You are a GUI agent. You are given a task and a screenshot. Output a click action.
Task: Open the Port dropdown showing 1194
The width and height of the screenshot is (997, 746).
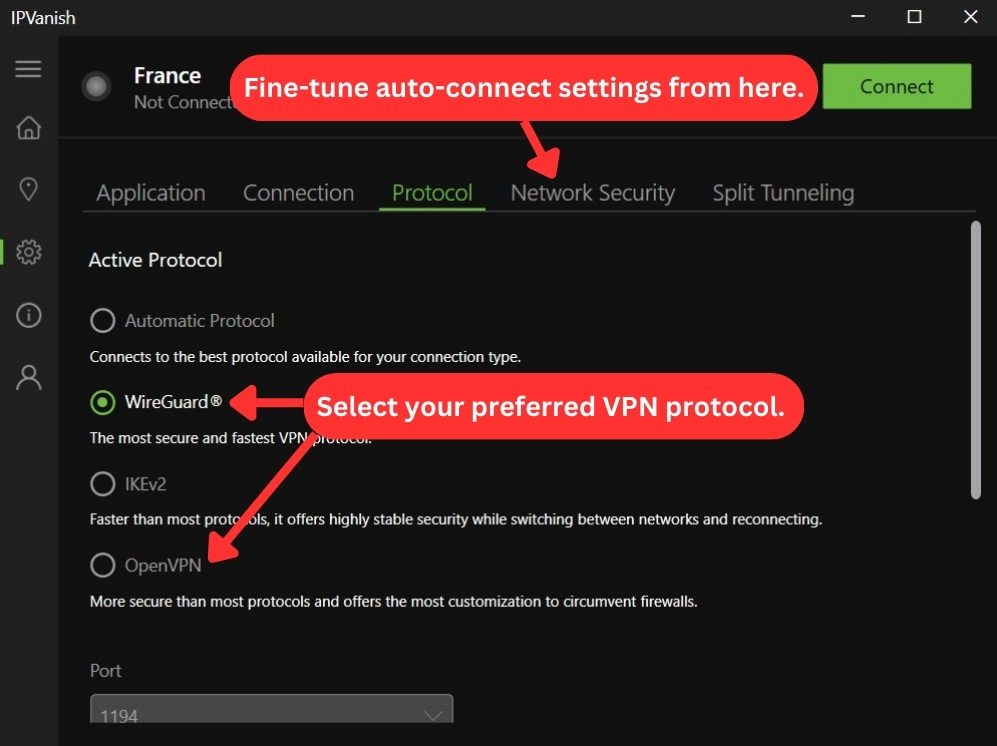(272, 709)
